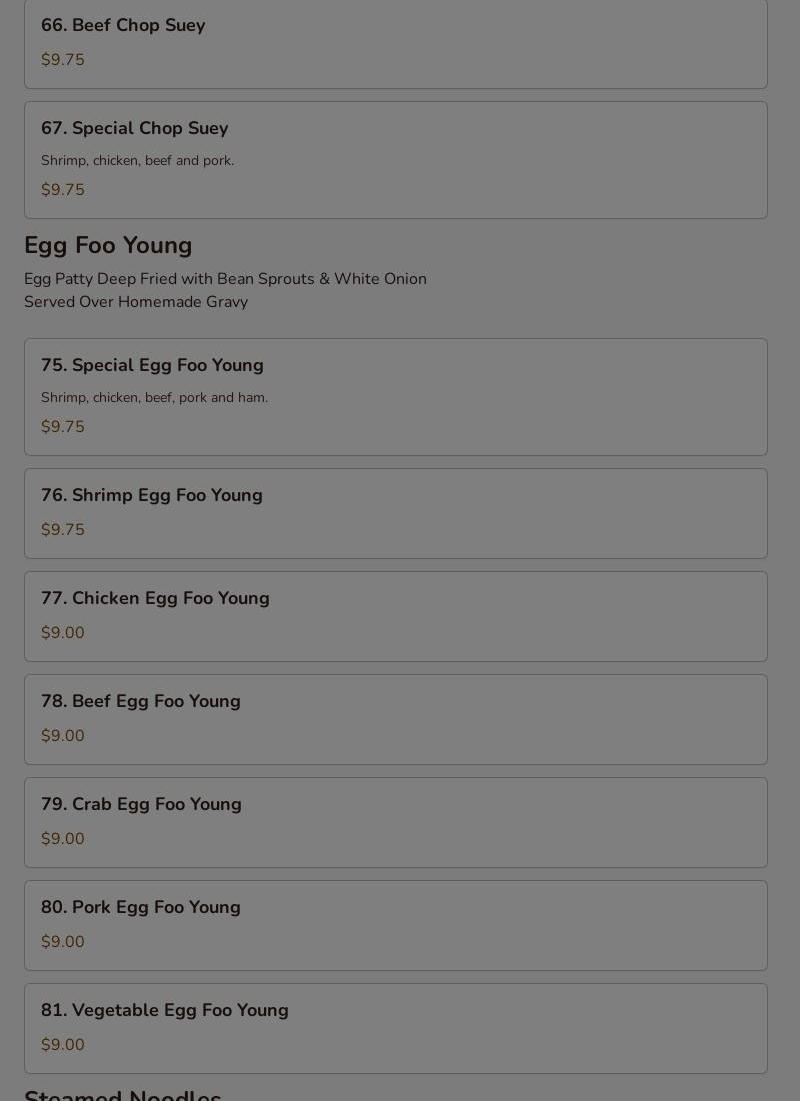Choose 75. Special Egg Foo Young

(395, 397)
